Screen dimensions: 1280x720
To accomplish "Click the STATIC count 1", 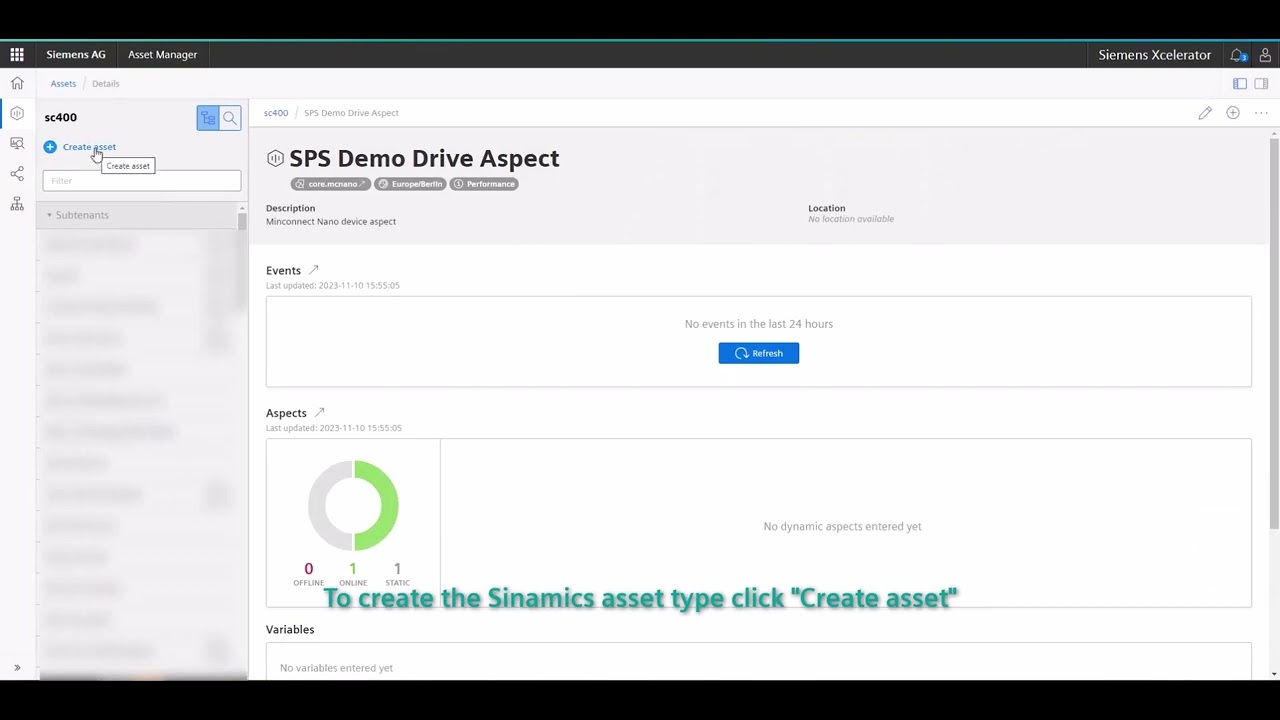I will (397, 569).
